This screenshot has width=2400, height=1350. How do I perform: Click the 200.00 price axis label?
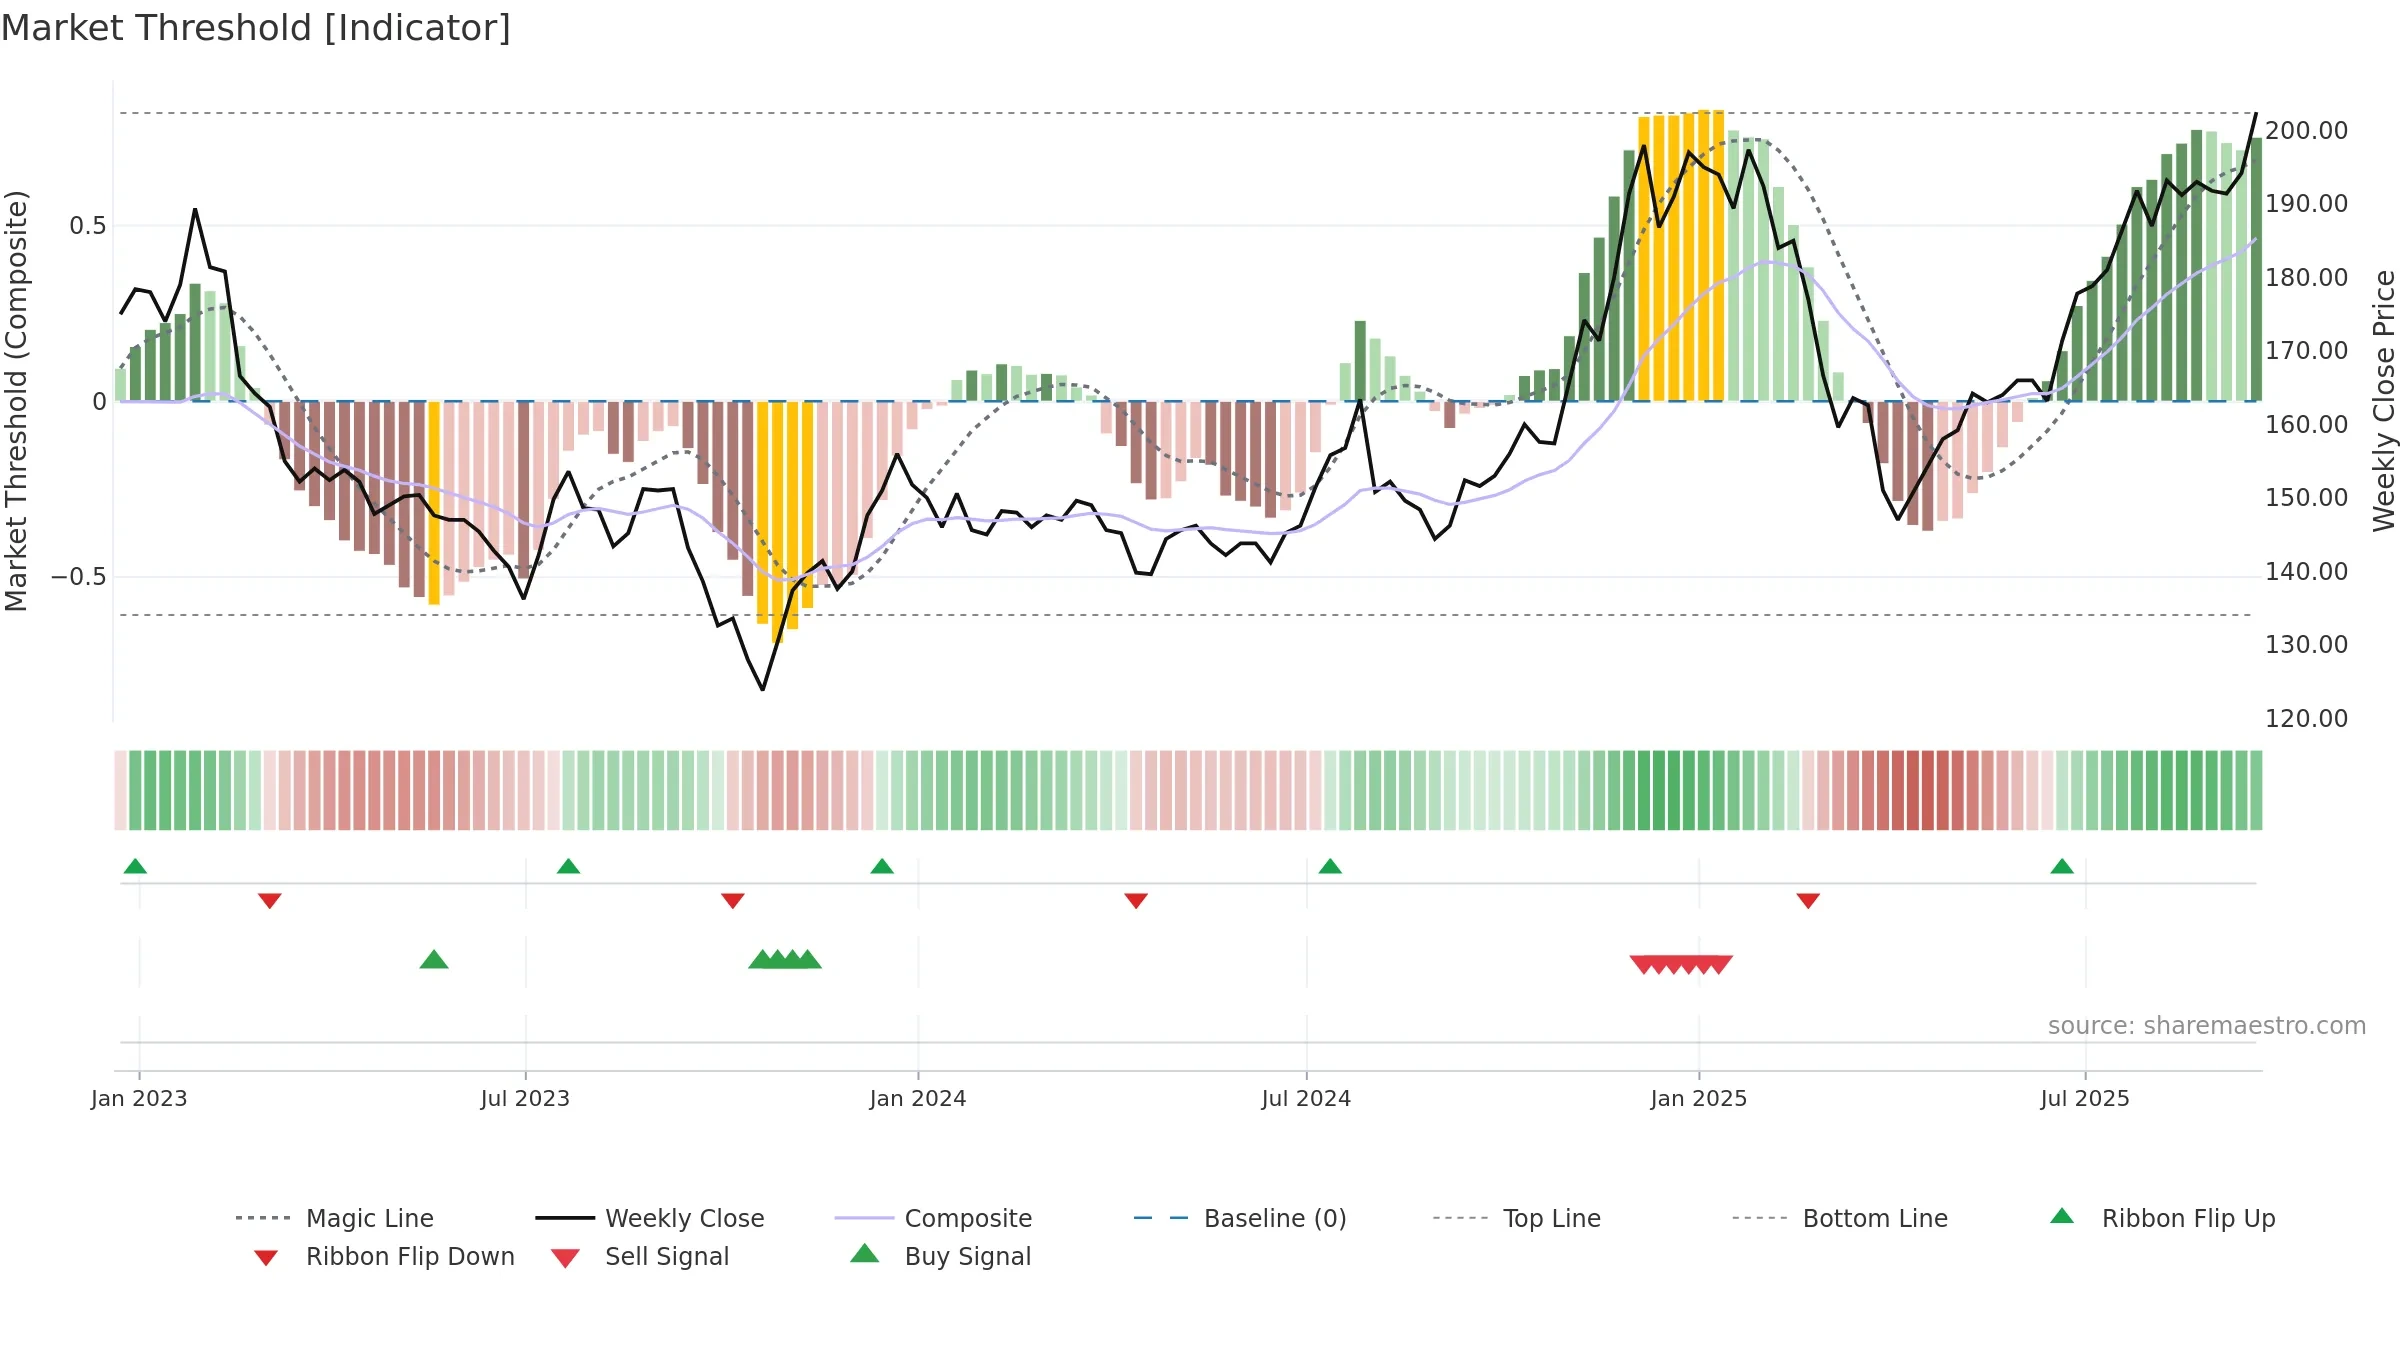pyautogui.click(x=2307, y=131)
